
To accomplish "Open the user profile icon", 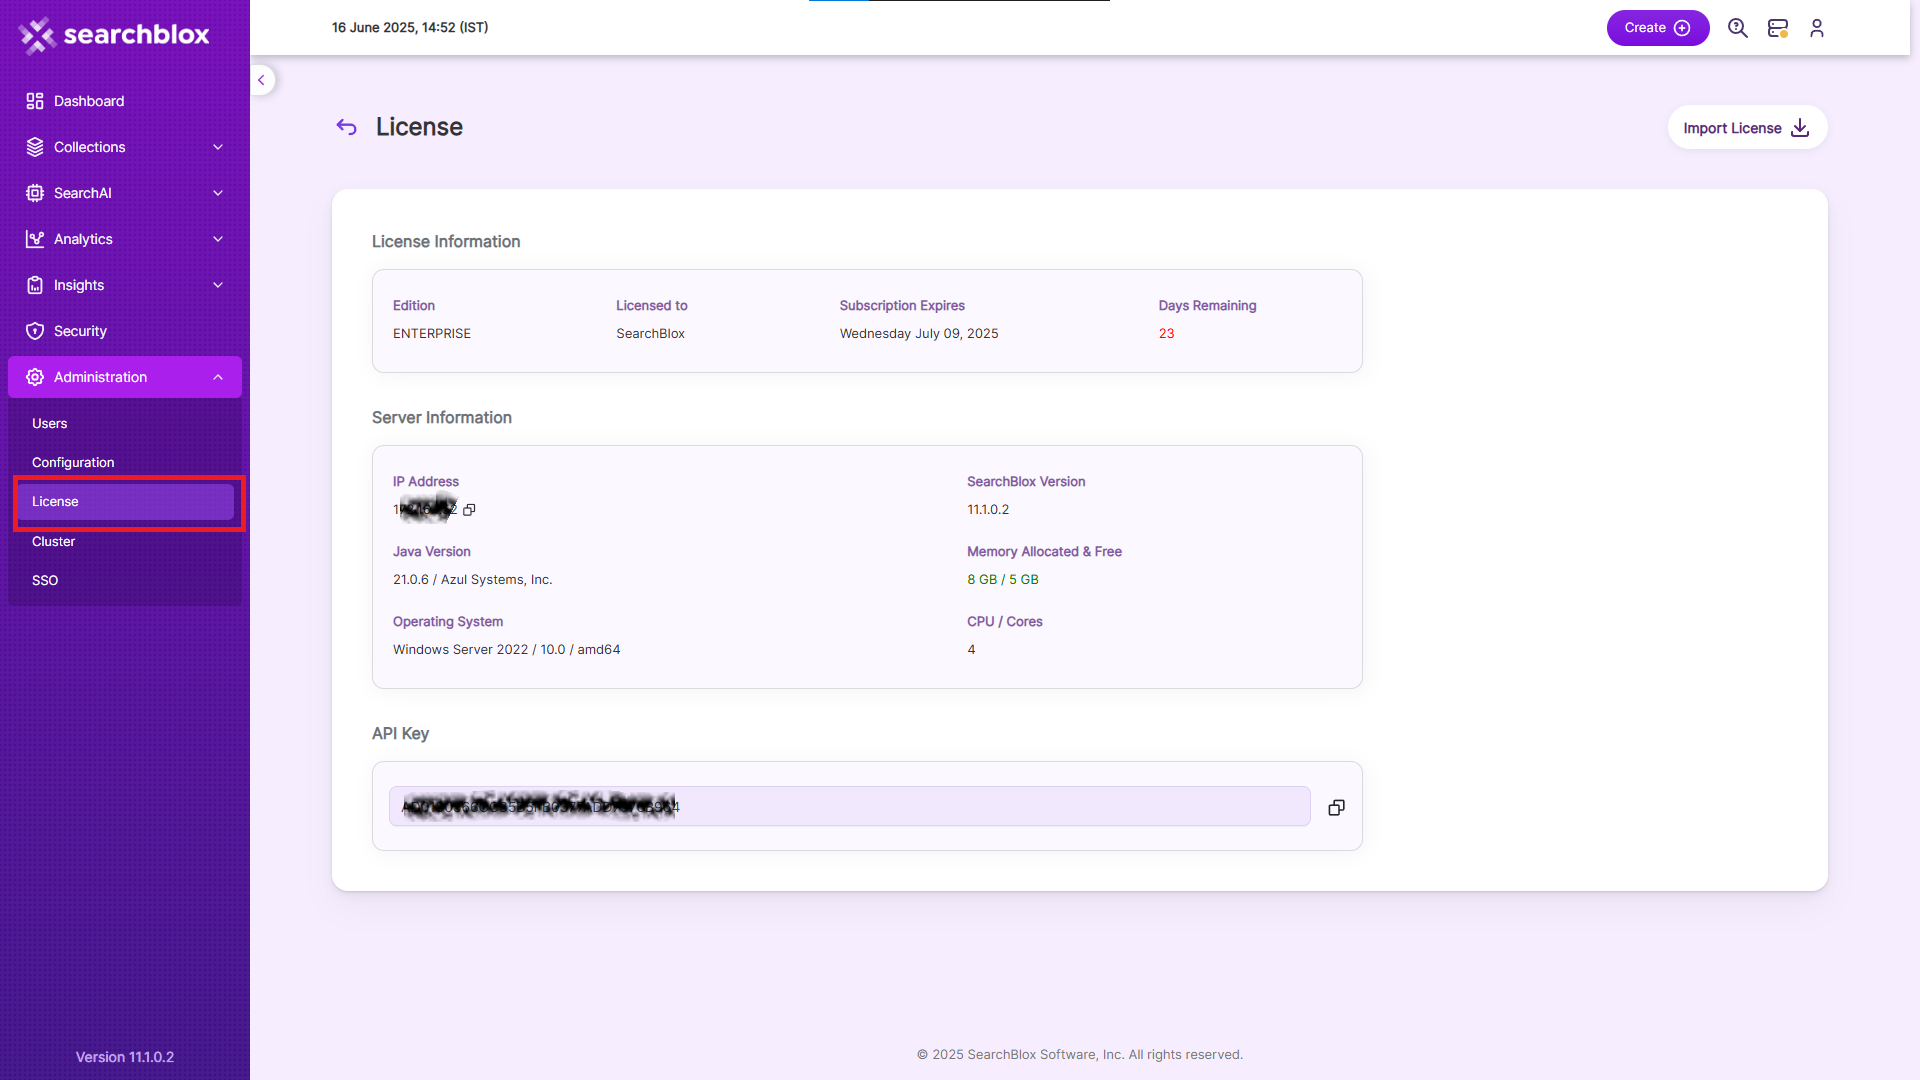I will (x=1817, y=28).
